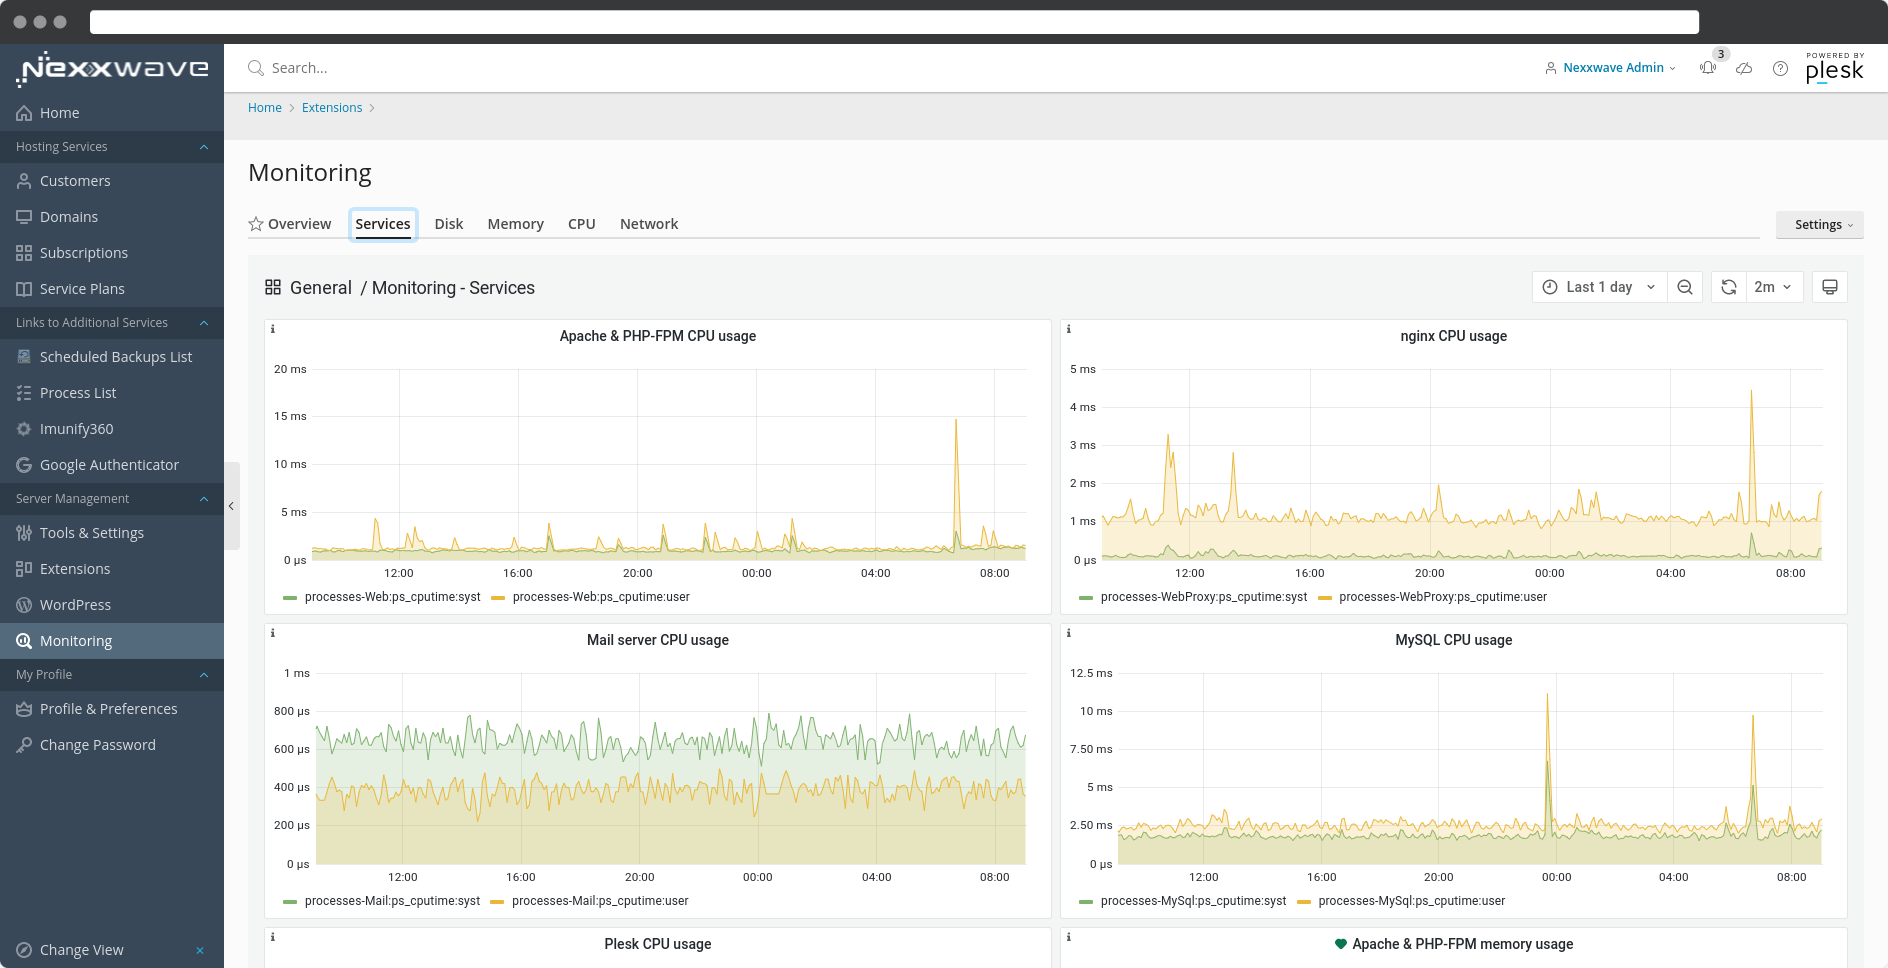This screenshot has height=968, width=1888.
Task: Click the user icon beside Nexxwave Admin
Action: [x=1551, y=68]
